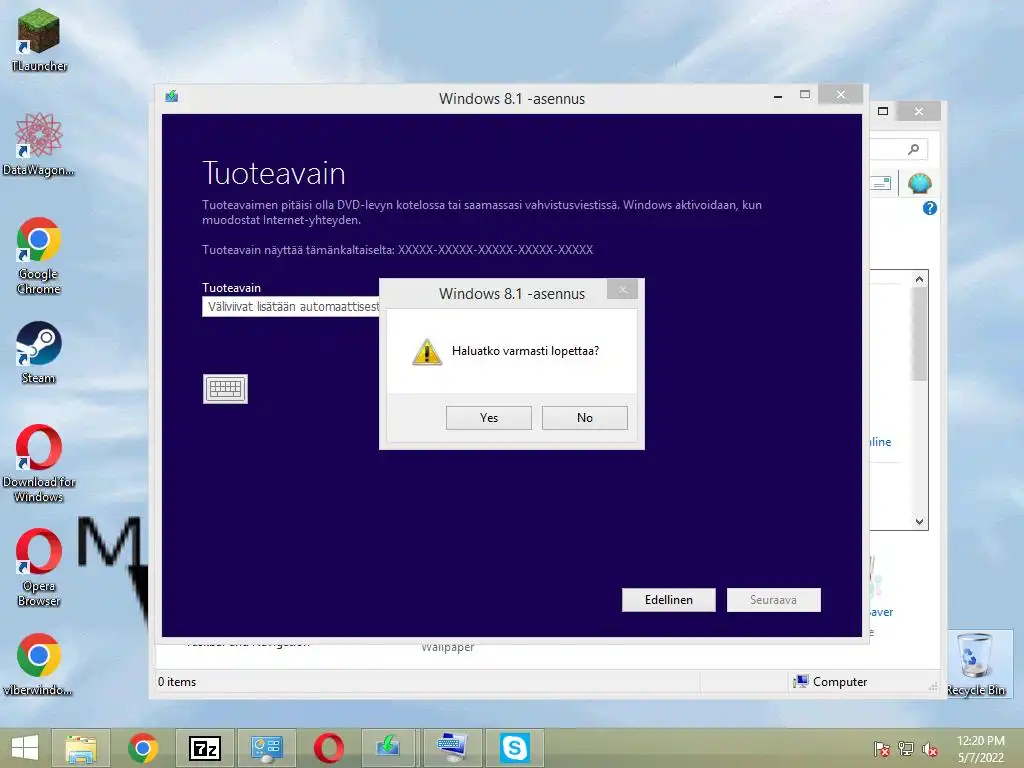Click the warning icon in the dialog

tap(427, 352)
